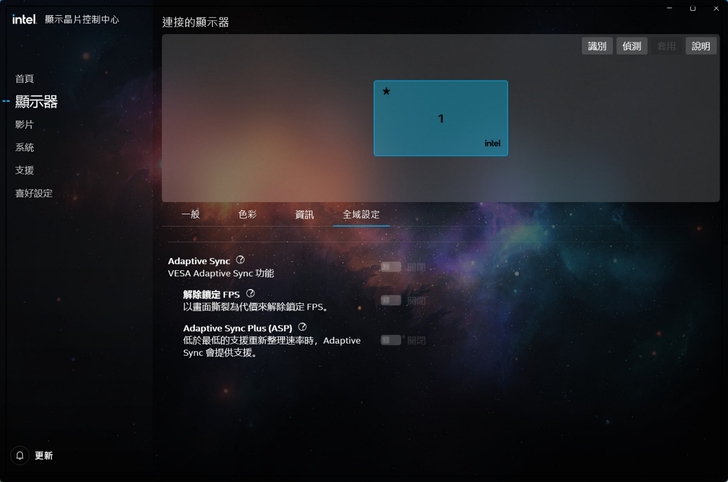This screenshot has height=482, width=728.
Task: Minimize the Intel control center window
Action: [x=670, y=8]
